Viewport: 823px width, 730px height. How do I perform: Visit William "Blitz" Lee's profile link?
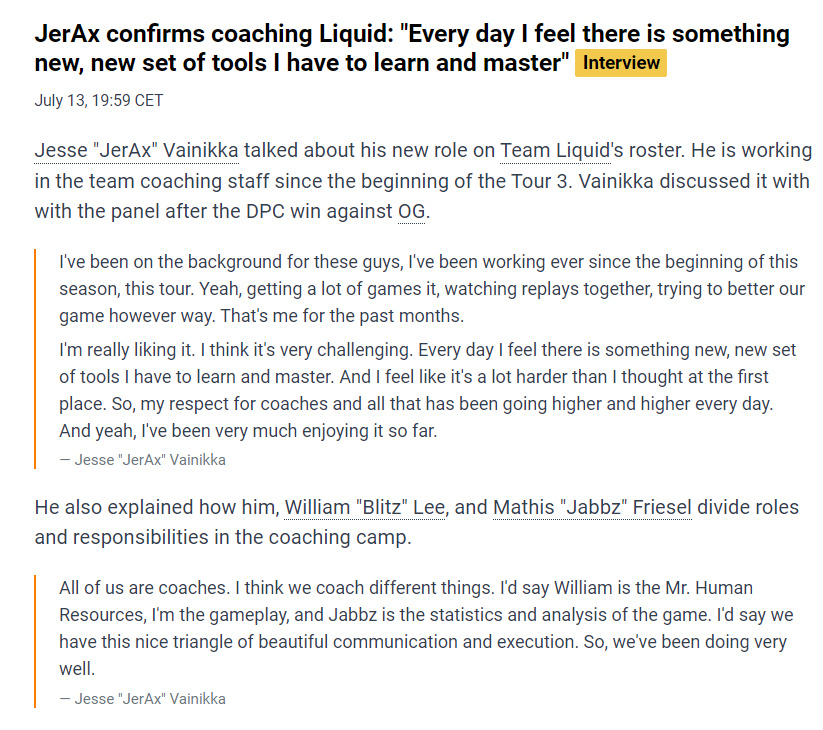click(365, 507)
